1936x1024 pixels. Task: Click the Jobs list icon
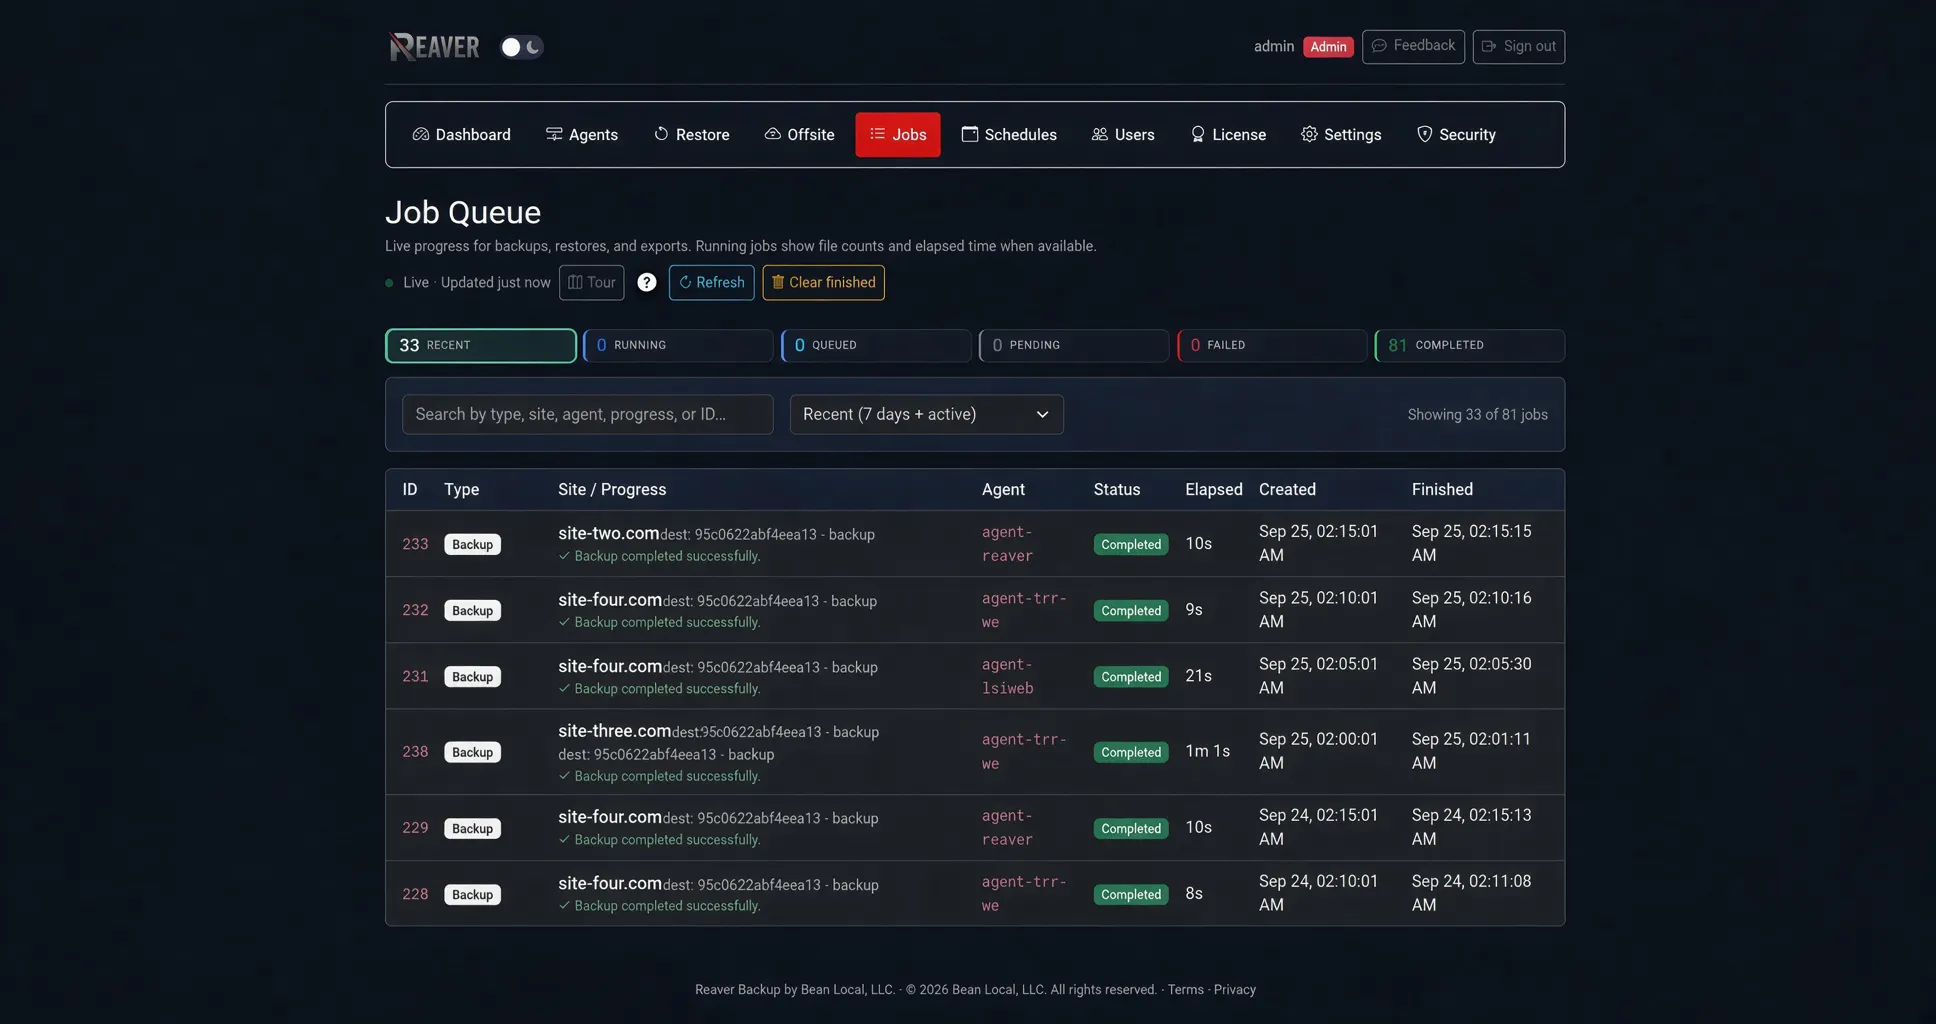877,134
